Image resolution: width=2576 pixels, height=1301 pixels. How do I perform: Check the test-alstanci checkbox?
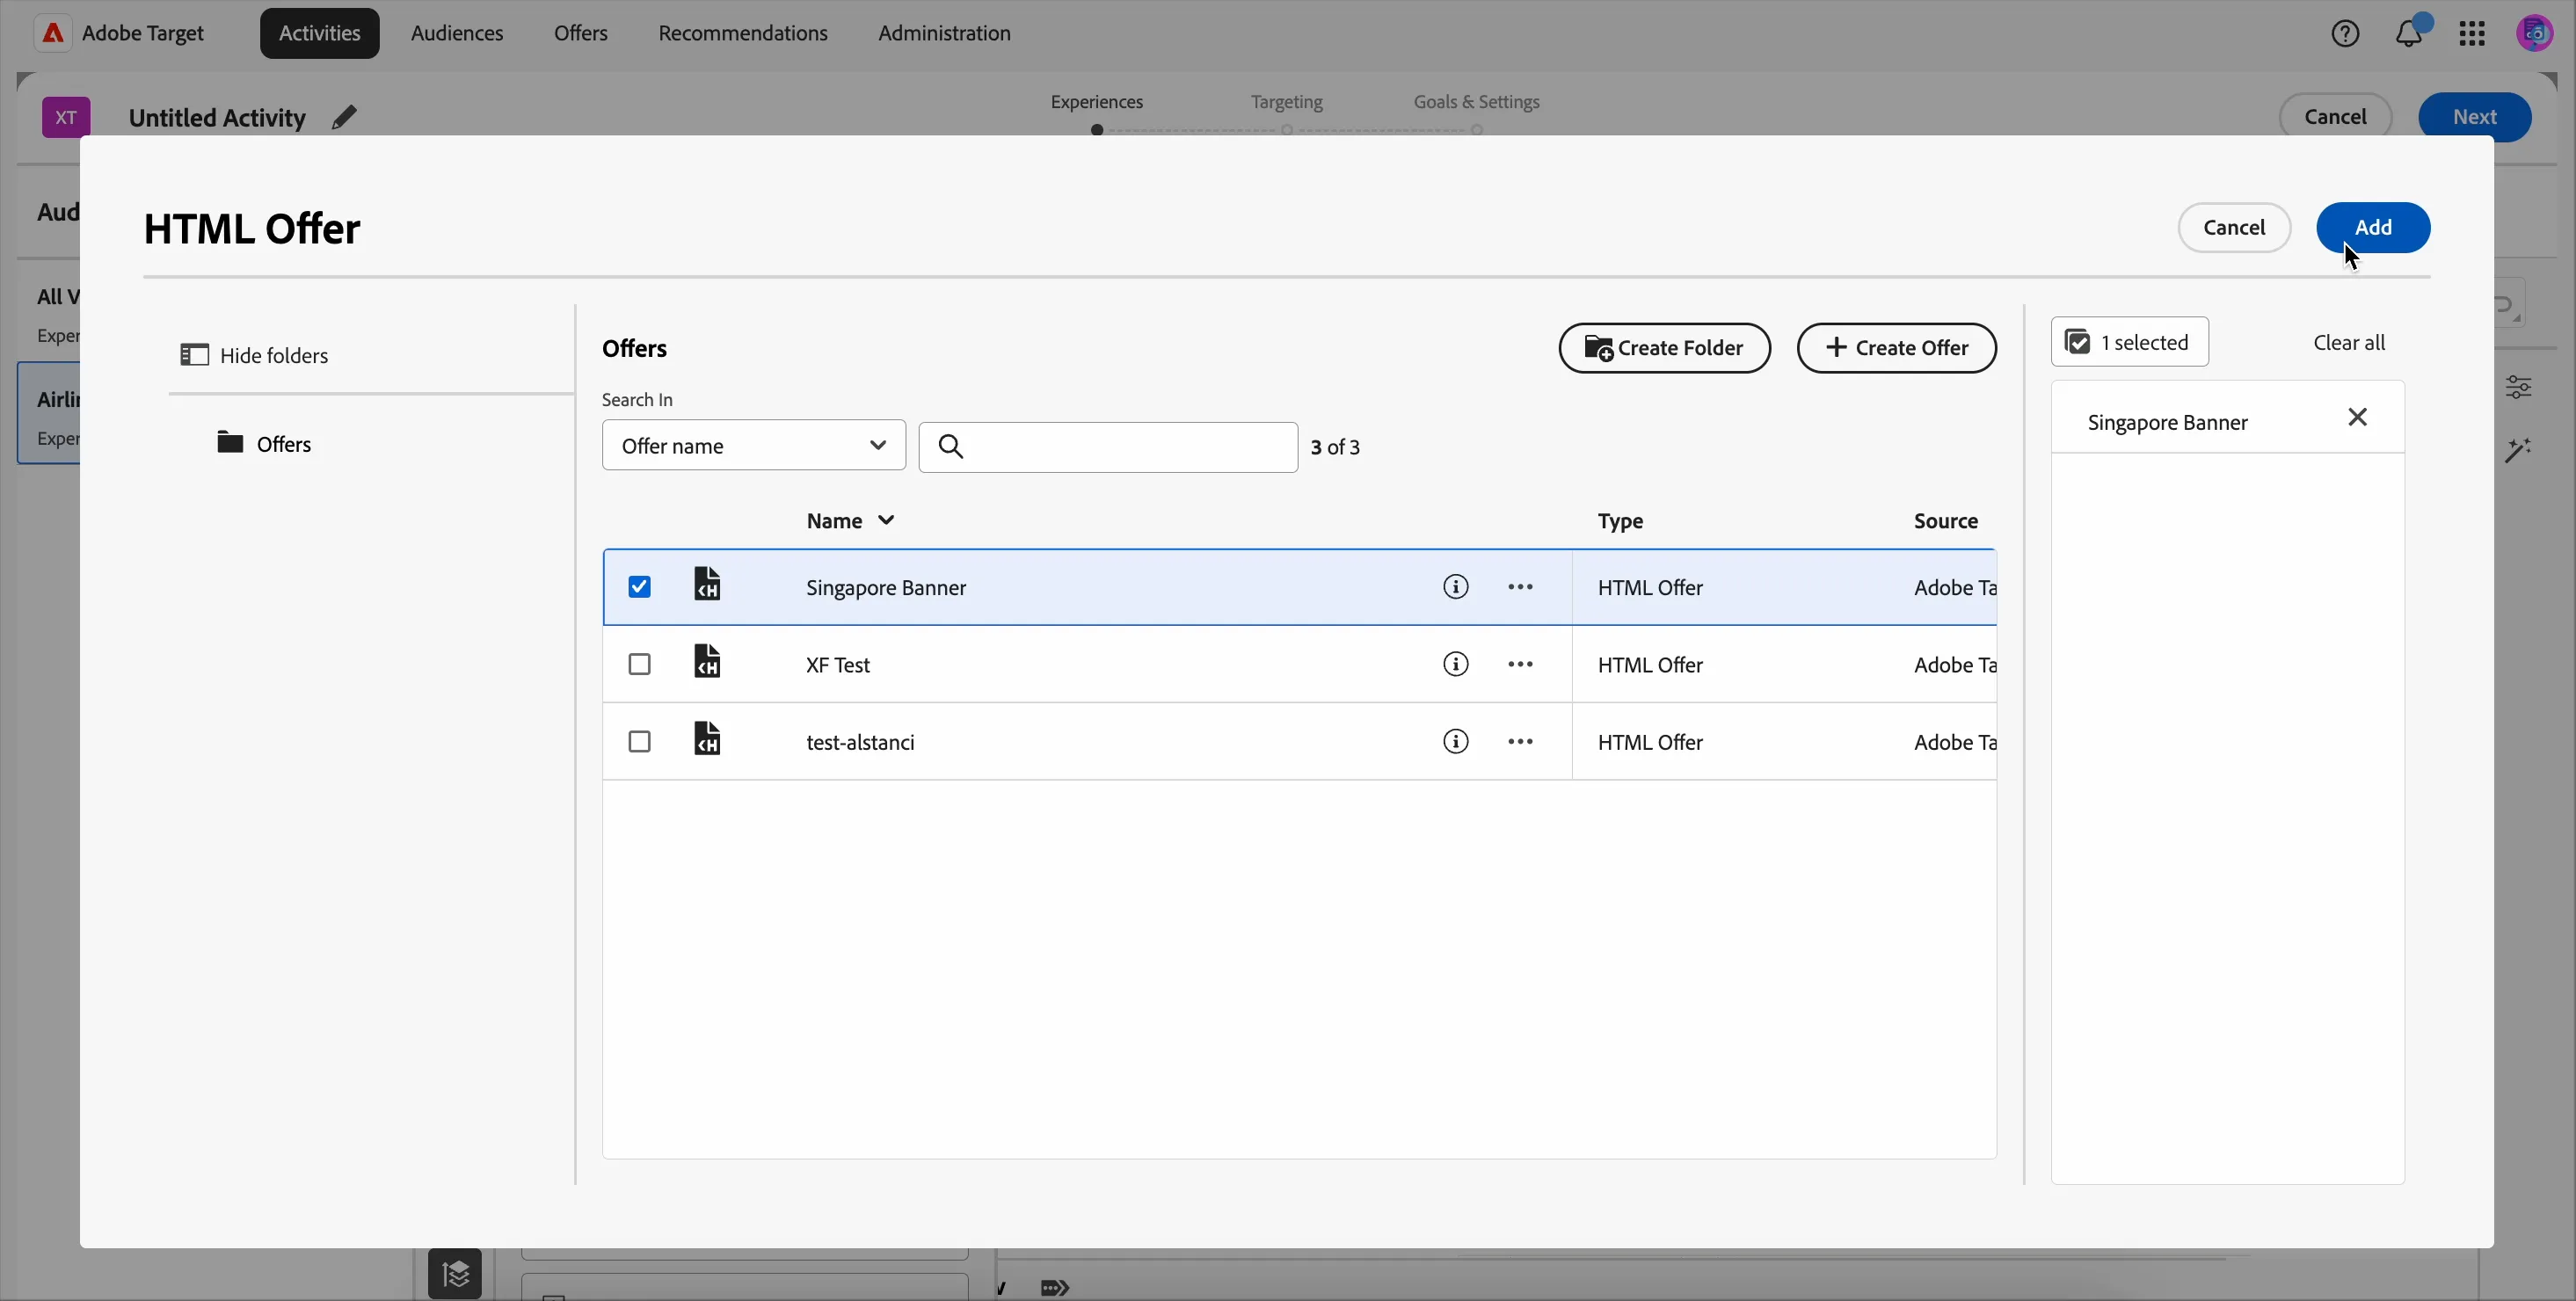tap(640, 741)
